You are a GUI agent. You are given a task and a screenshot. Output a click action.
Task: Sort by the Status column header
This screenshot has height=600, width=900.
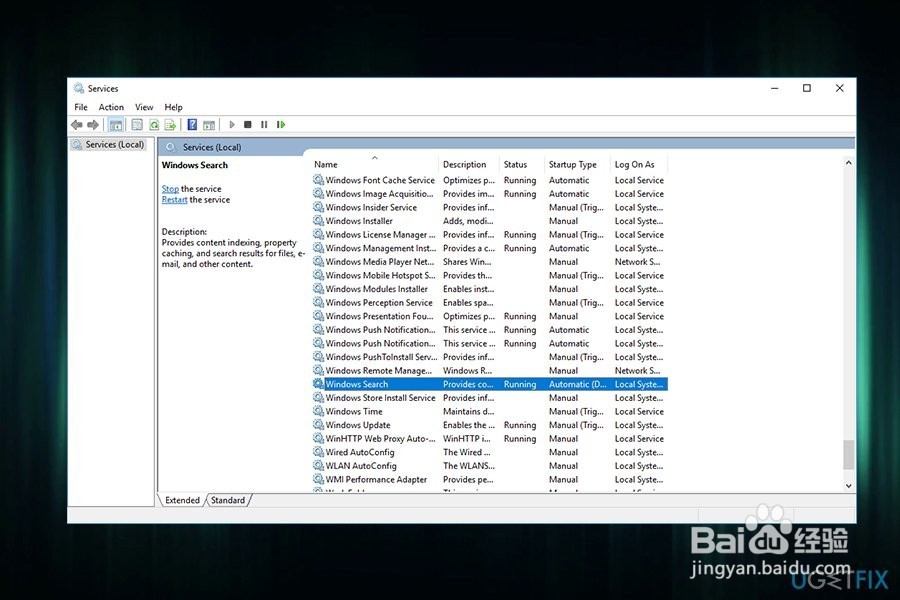[x=522, y=164]
